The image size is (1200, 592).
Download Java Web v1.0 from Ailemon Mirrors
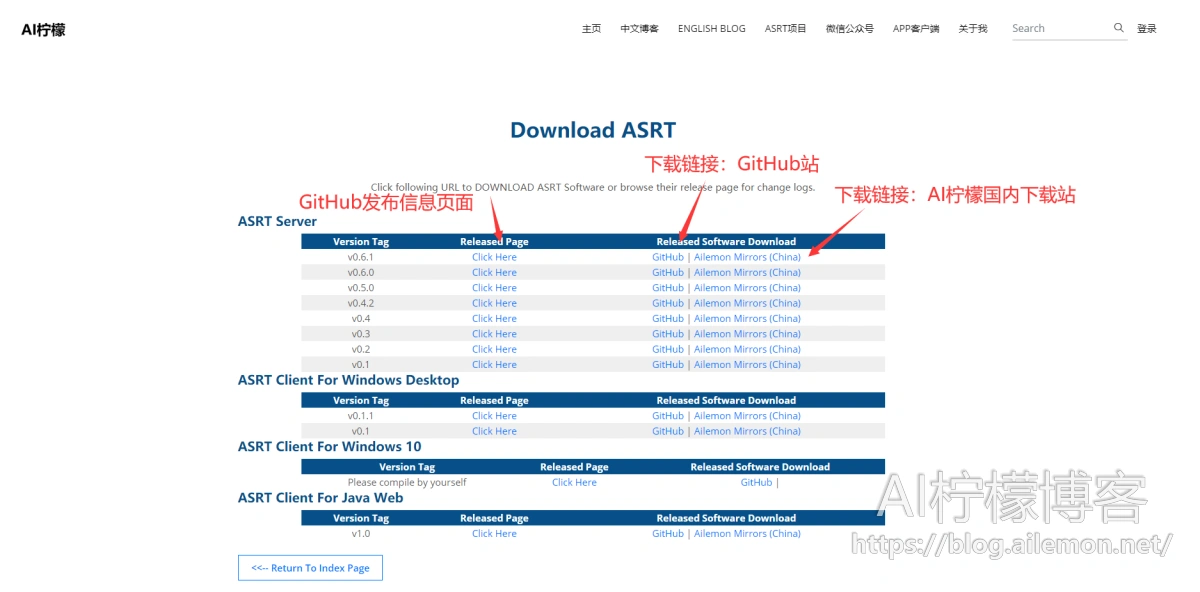point(747,534)
